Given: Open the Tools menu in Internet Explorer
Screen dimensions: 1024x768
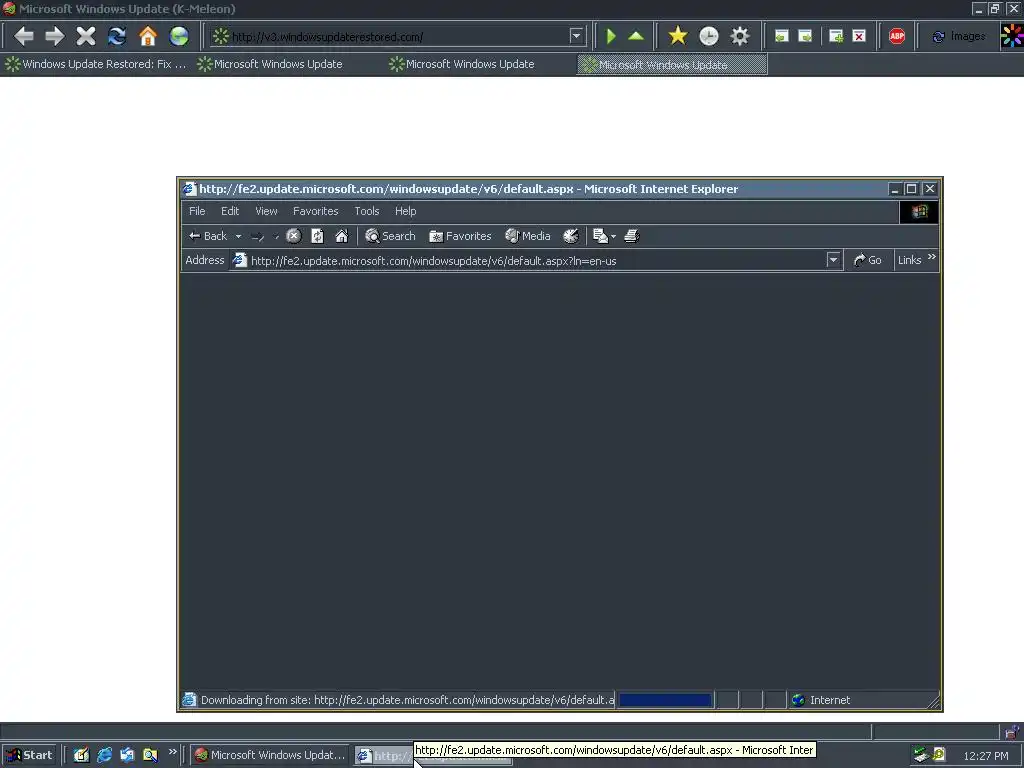Looking at the screenshot, I should coord(367,211).
